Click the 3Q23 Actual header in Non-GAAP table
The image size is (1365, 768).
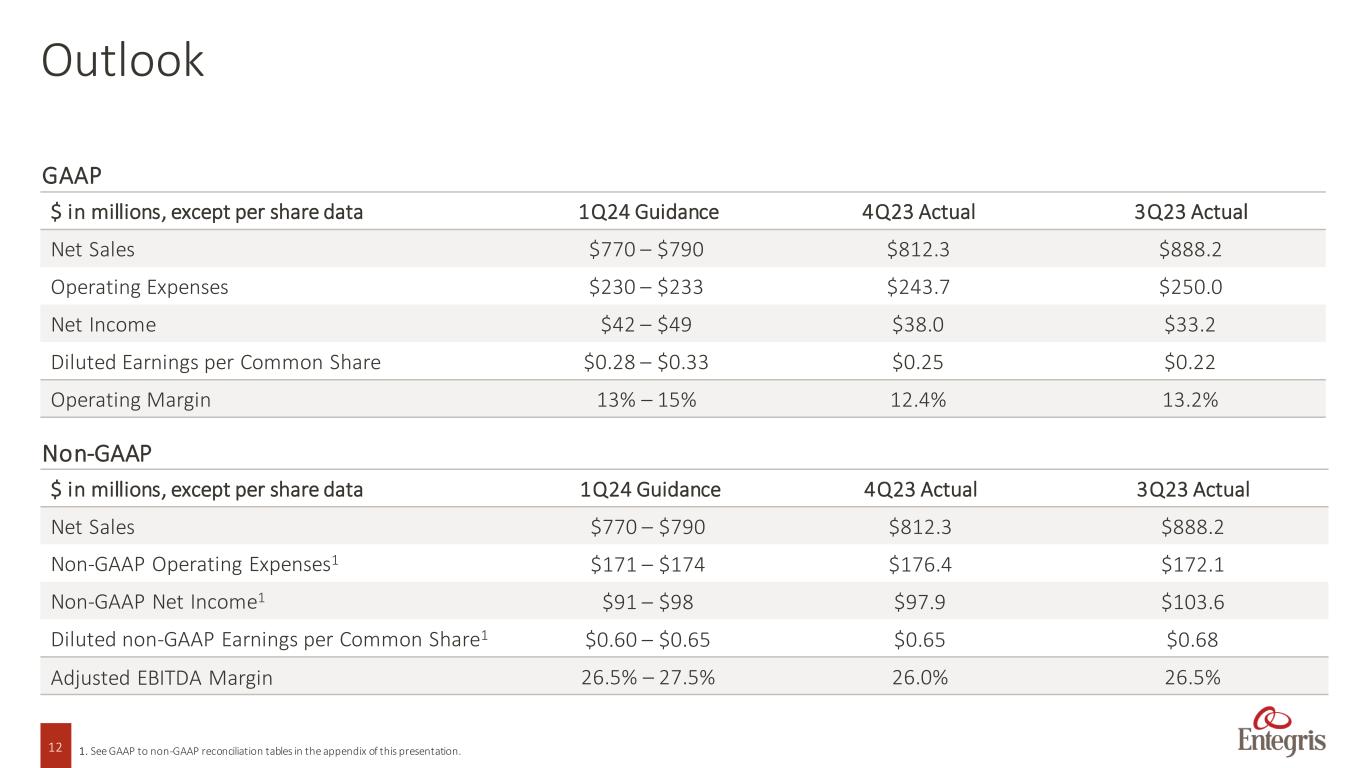click(1191, 490)
